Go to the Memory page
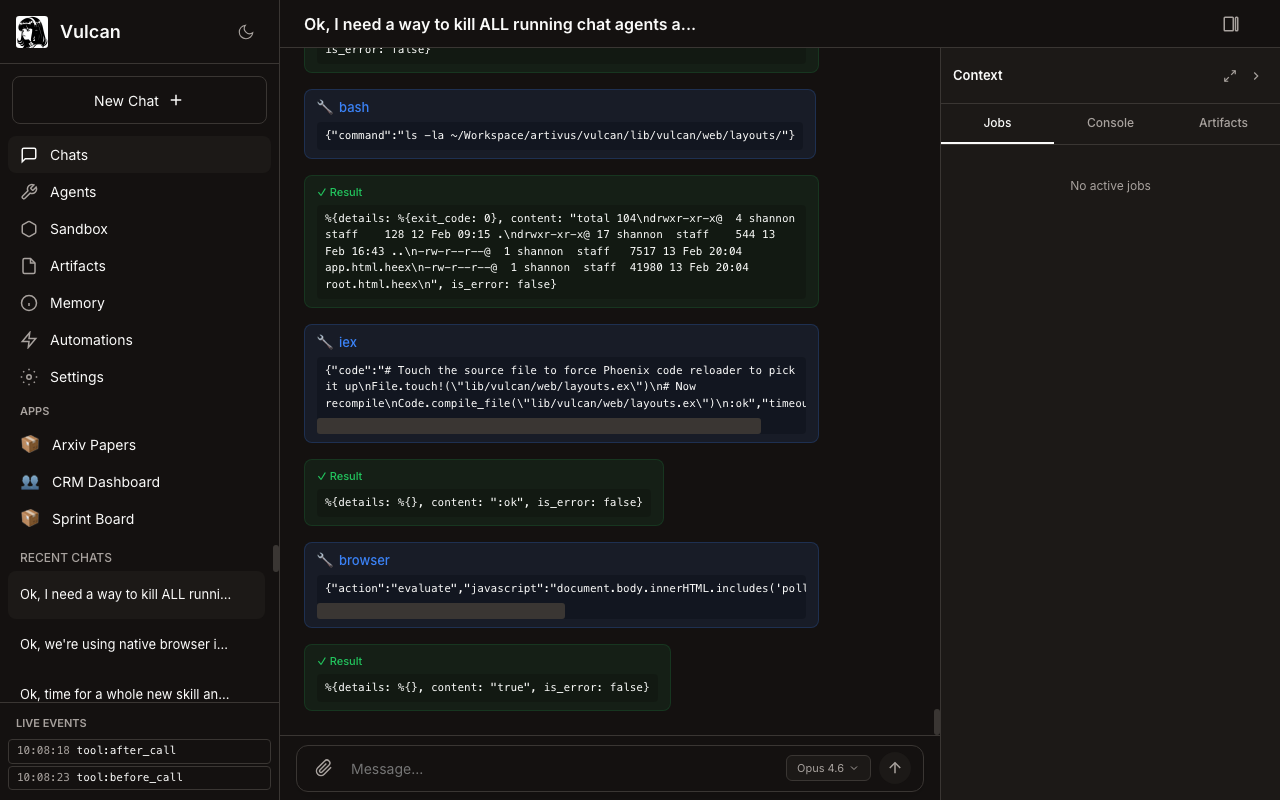 coord(77,303)
